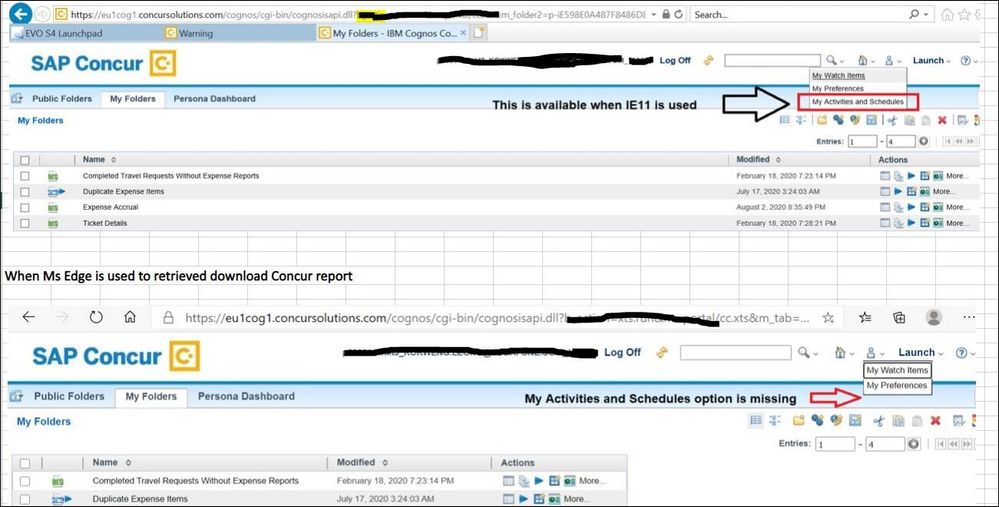The height and width of the screenshot is (507, 999).
Task: Open My Area person dropdown in IE11
Action: click(893, 61)
